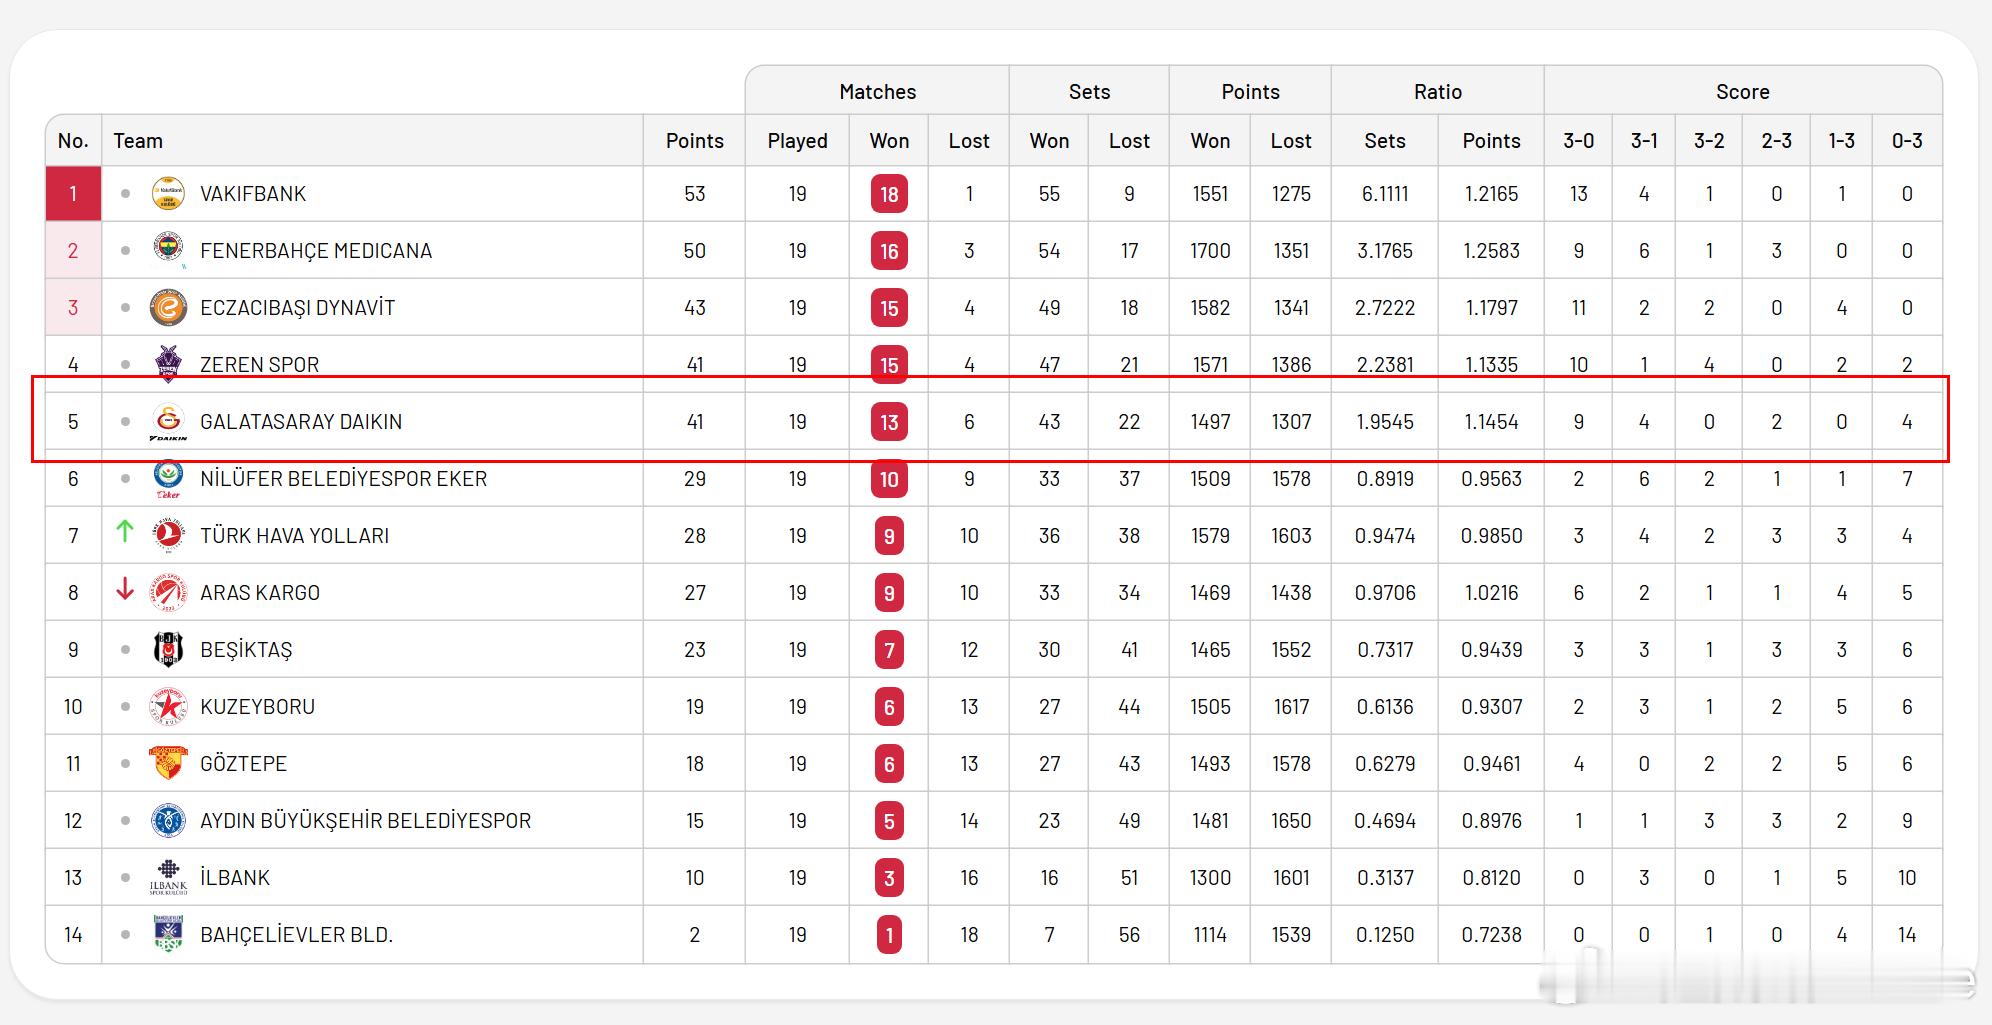Click the Kuzeyboru red star logo
The width and height of the screenshot is (1992, 1025).
click(x=168, y=706)
